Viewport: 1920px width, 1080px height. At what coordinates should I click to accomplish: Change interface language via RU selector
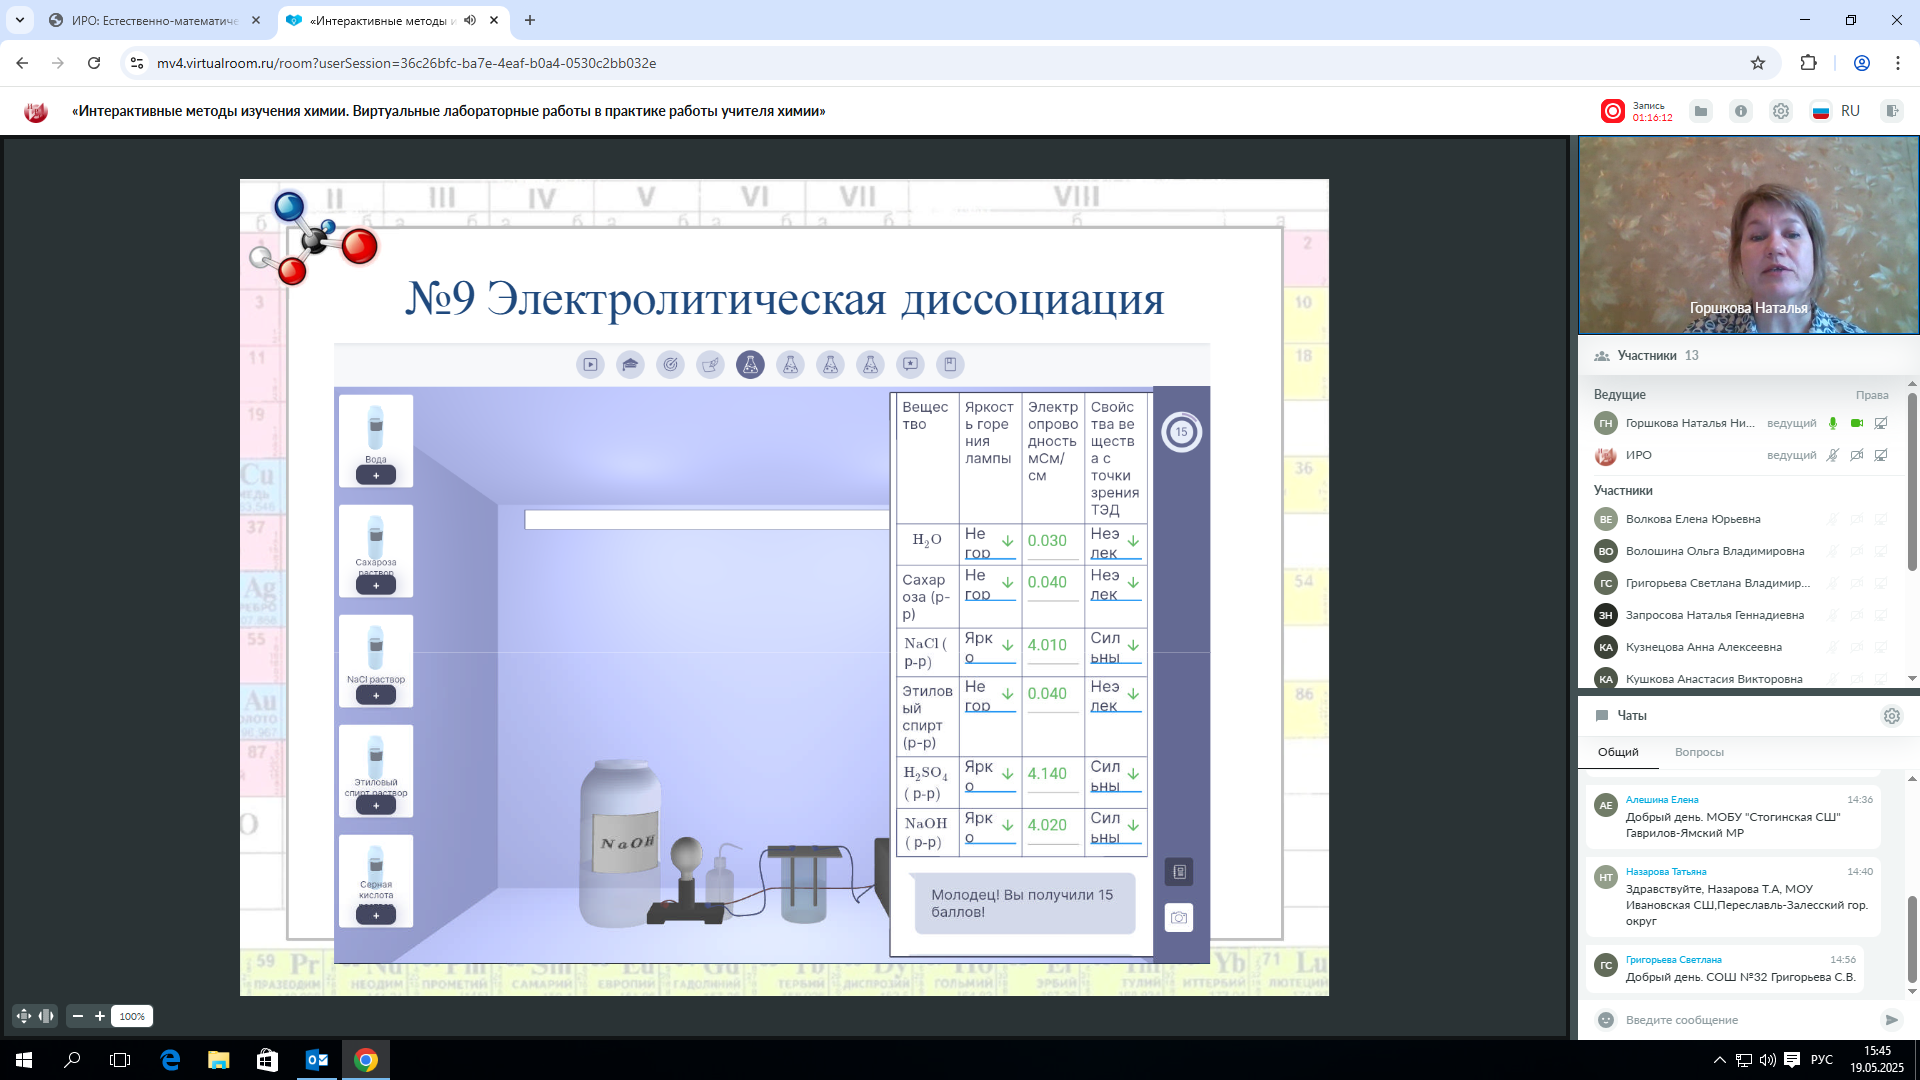coord(1838,111)
